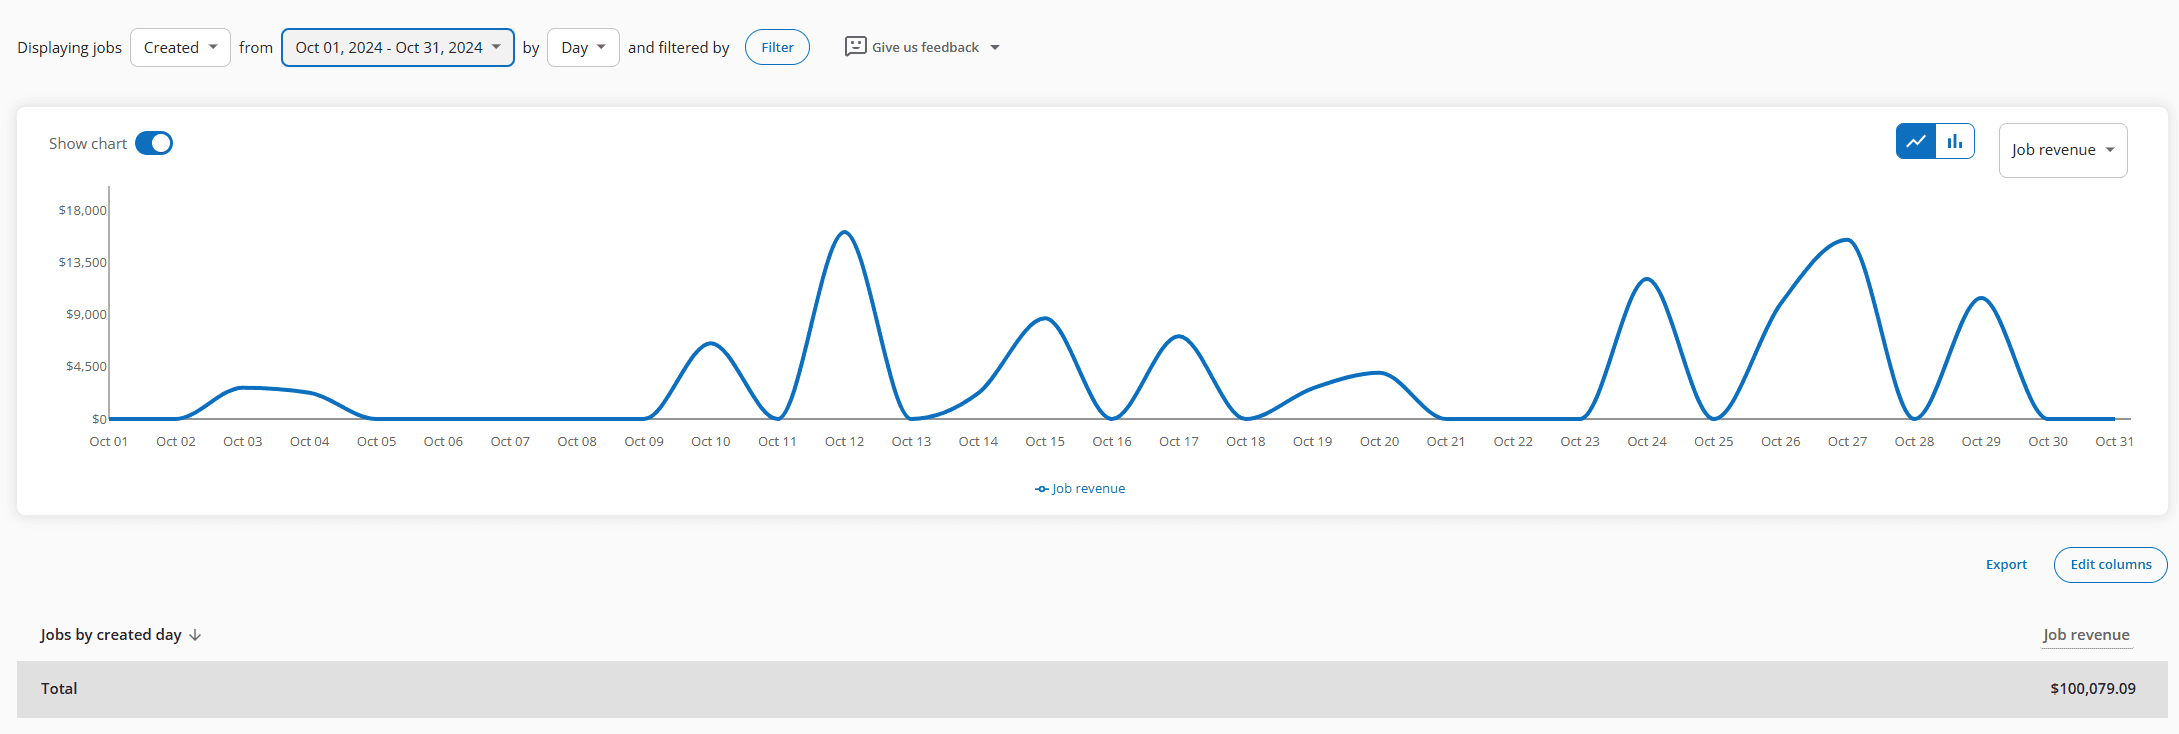Click the Oct 01 axis label
2179x734 pixels.
coord(108,441)
